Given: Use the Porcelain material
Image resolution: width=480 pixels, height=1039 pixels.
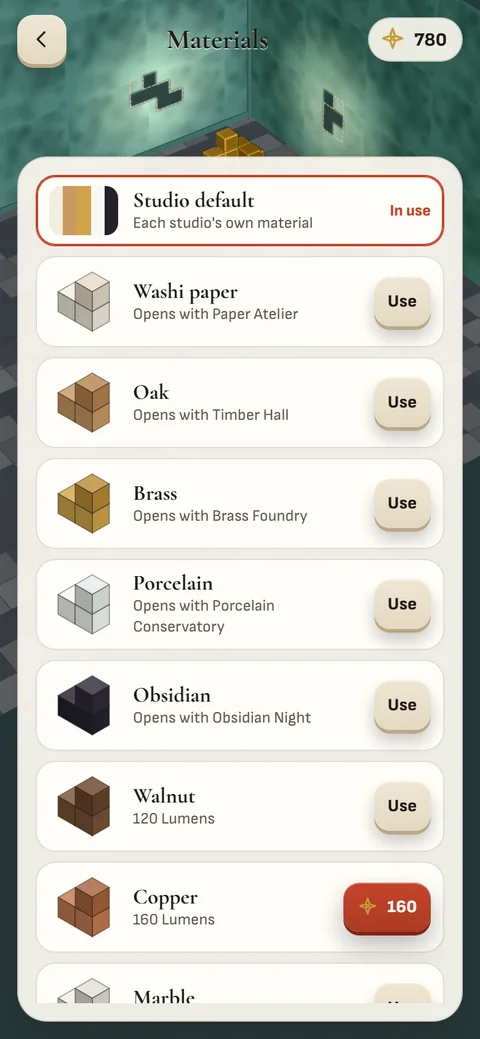Looking at the screenshot, I should click(402, 604).
